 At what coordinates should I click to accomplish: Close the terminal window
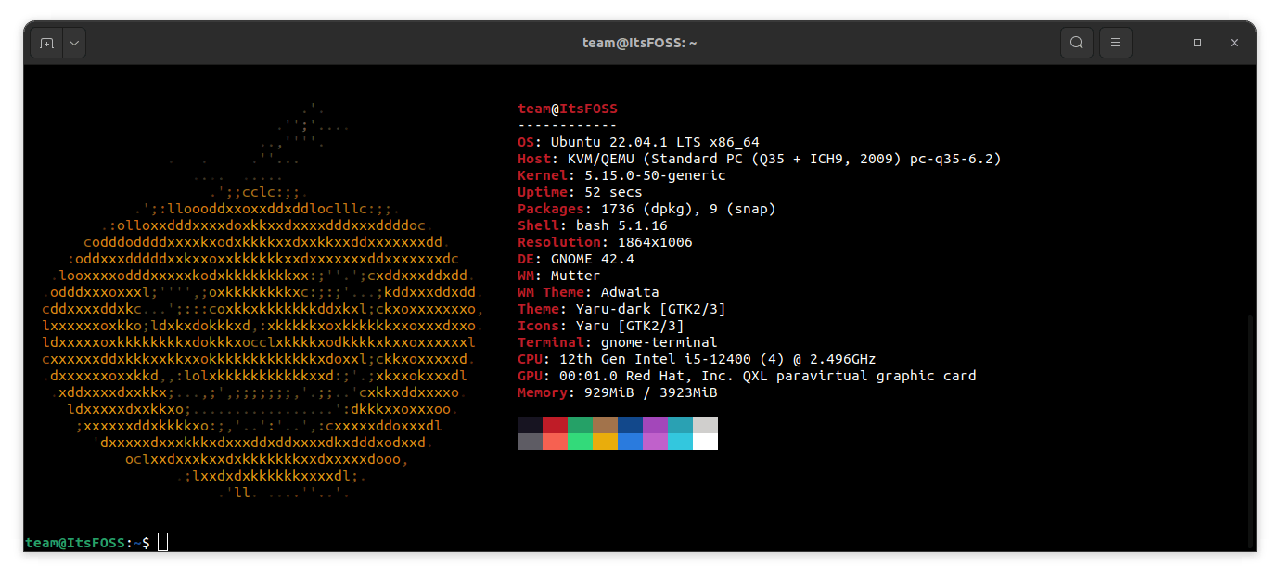tap(1235, 43)
